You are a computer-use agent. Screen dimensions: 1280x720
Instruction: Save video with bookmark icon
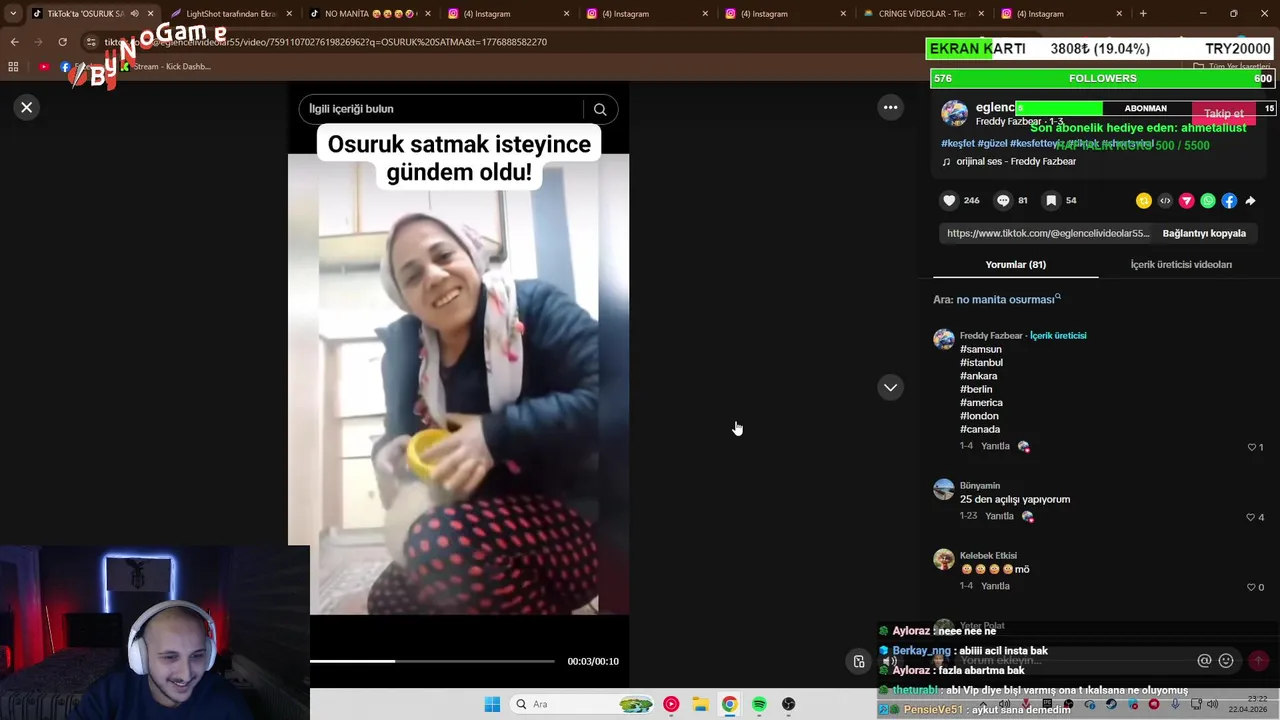point(1051,200)
